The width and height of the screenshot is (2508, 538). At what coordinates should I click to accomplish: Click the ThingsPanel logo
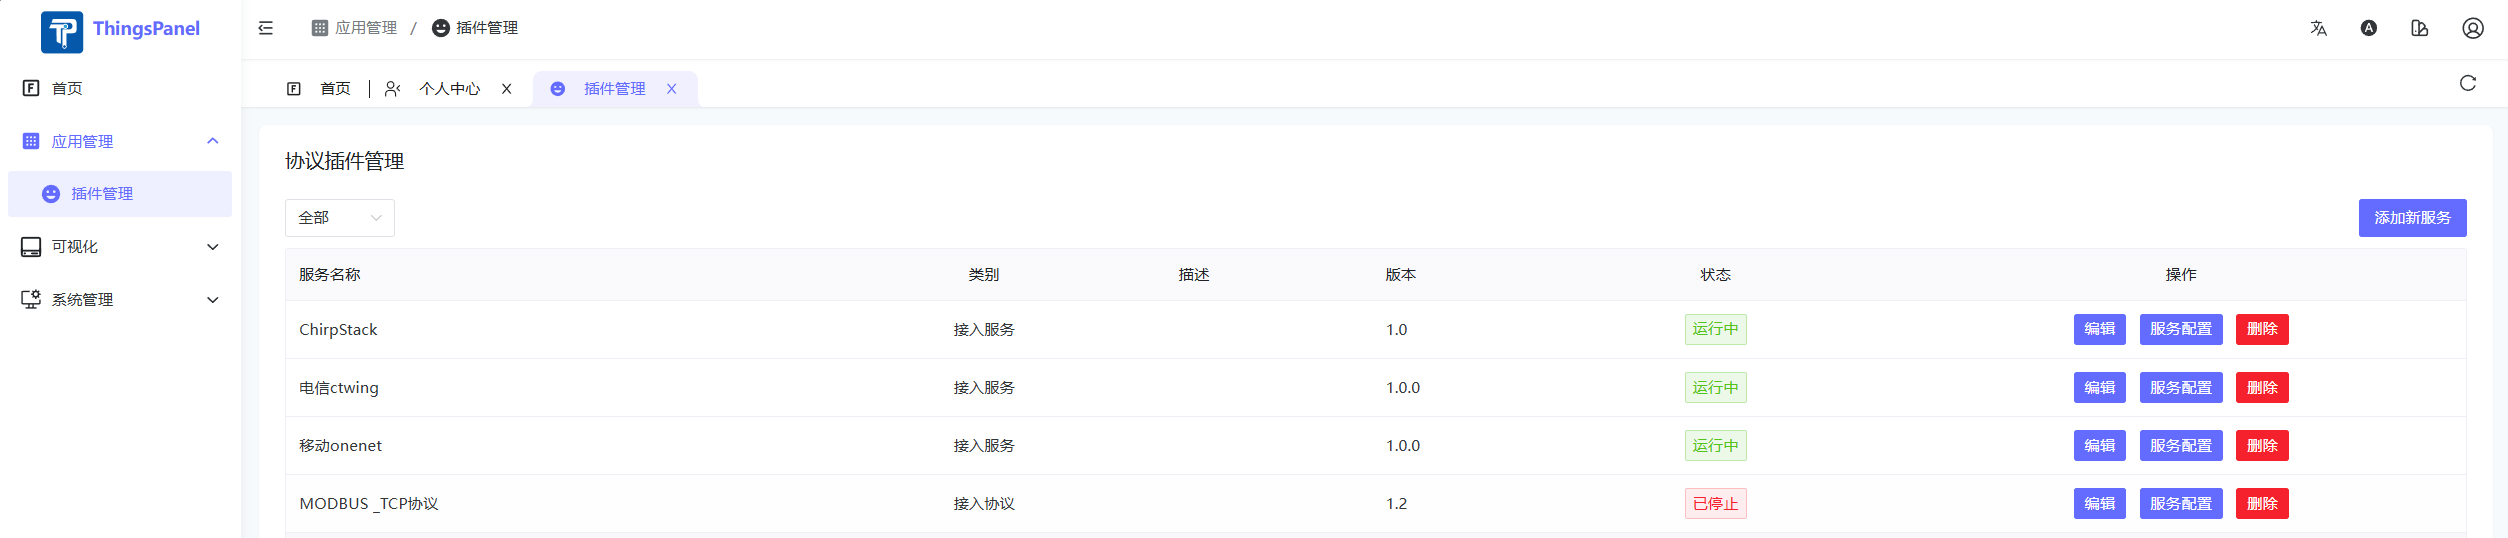[62, 32]
